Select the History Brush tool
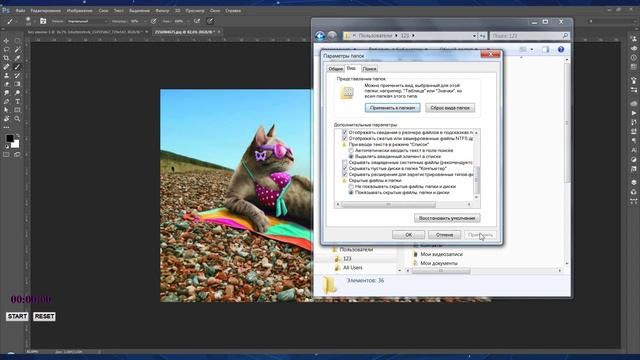The width and height of the screenshot is (640, 360). pos(17,76)
